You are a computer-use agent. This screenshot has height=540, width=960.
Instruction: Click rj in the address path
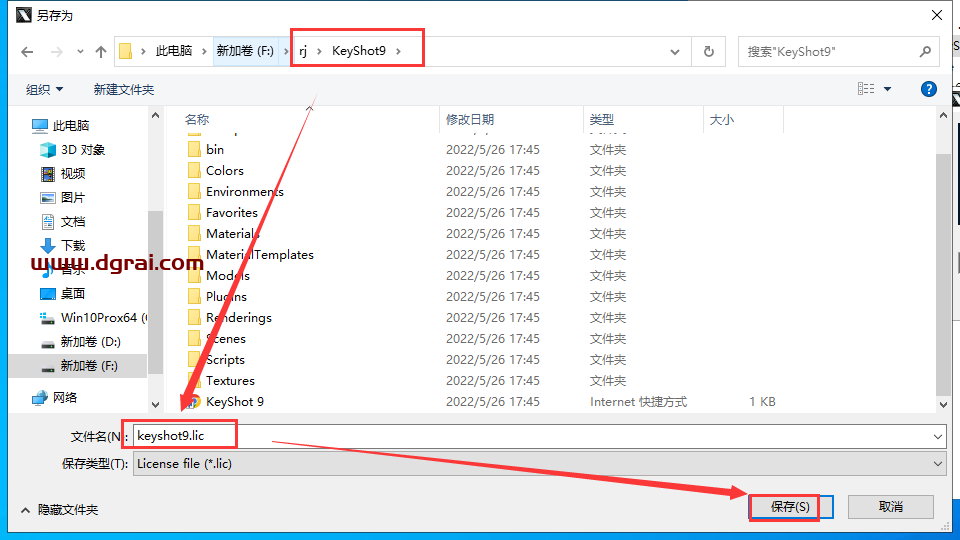(x=303, y=51)
